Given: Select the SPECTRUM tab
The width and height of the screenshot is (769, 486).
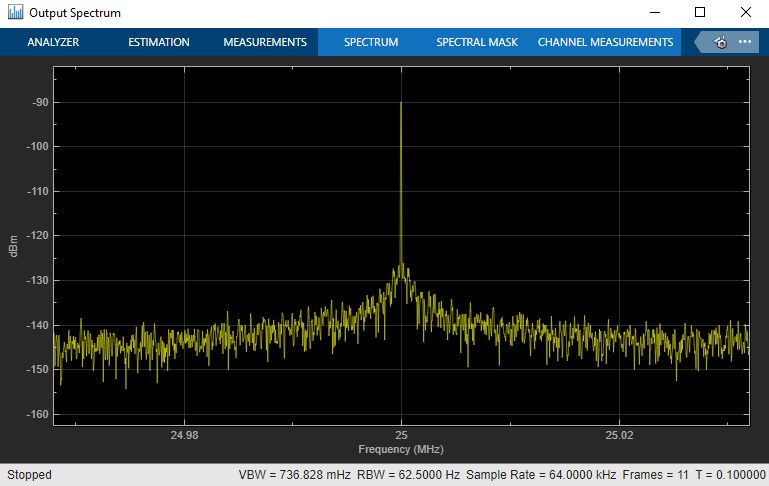Looking at the screenshot, I should click(371, 42).
